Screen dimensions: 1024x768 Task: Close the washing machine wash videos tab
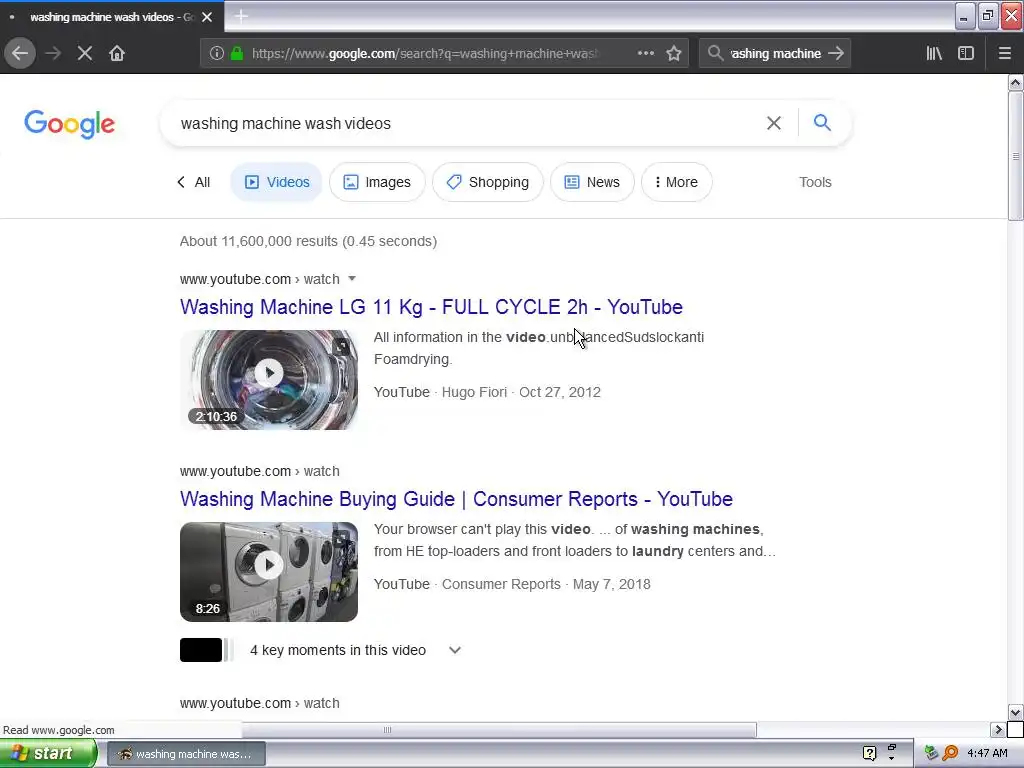point(207,17)
